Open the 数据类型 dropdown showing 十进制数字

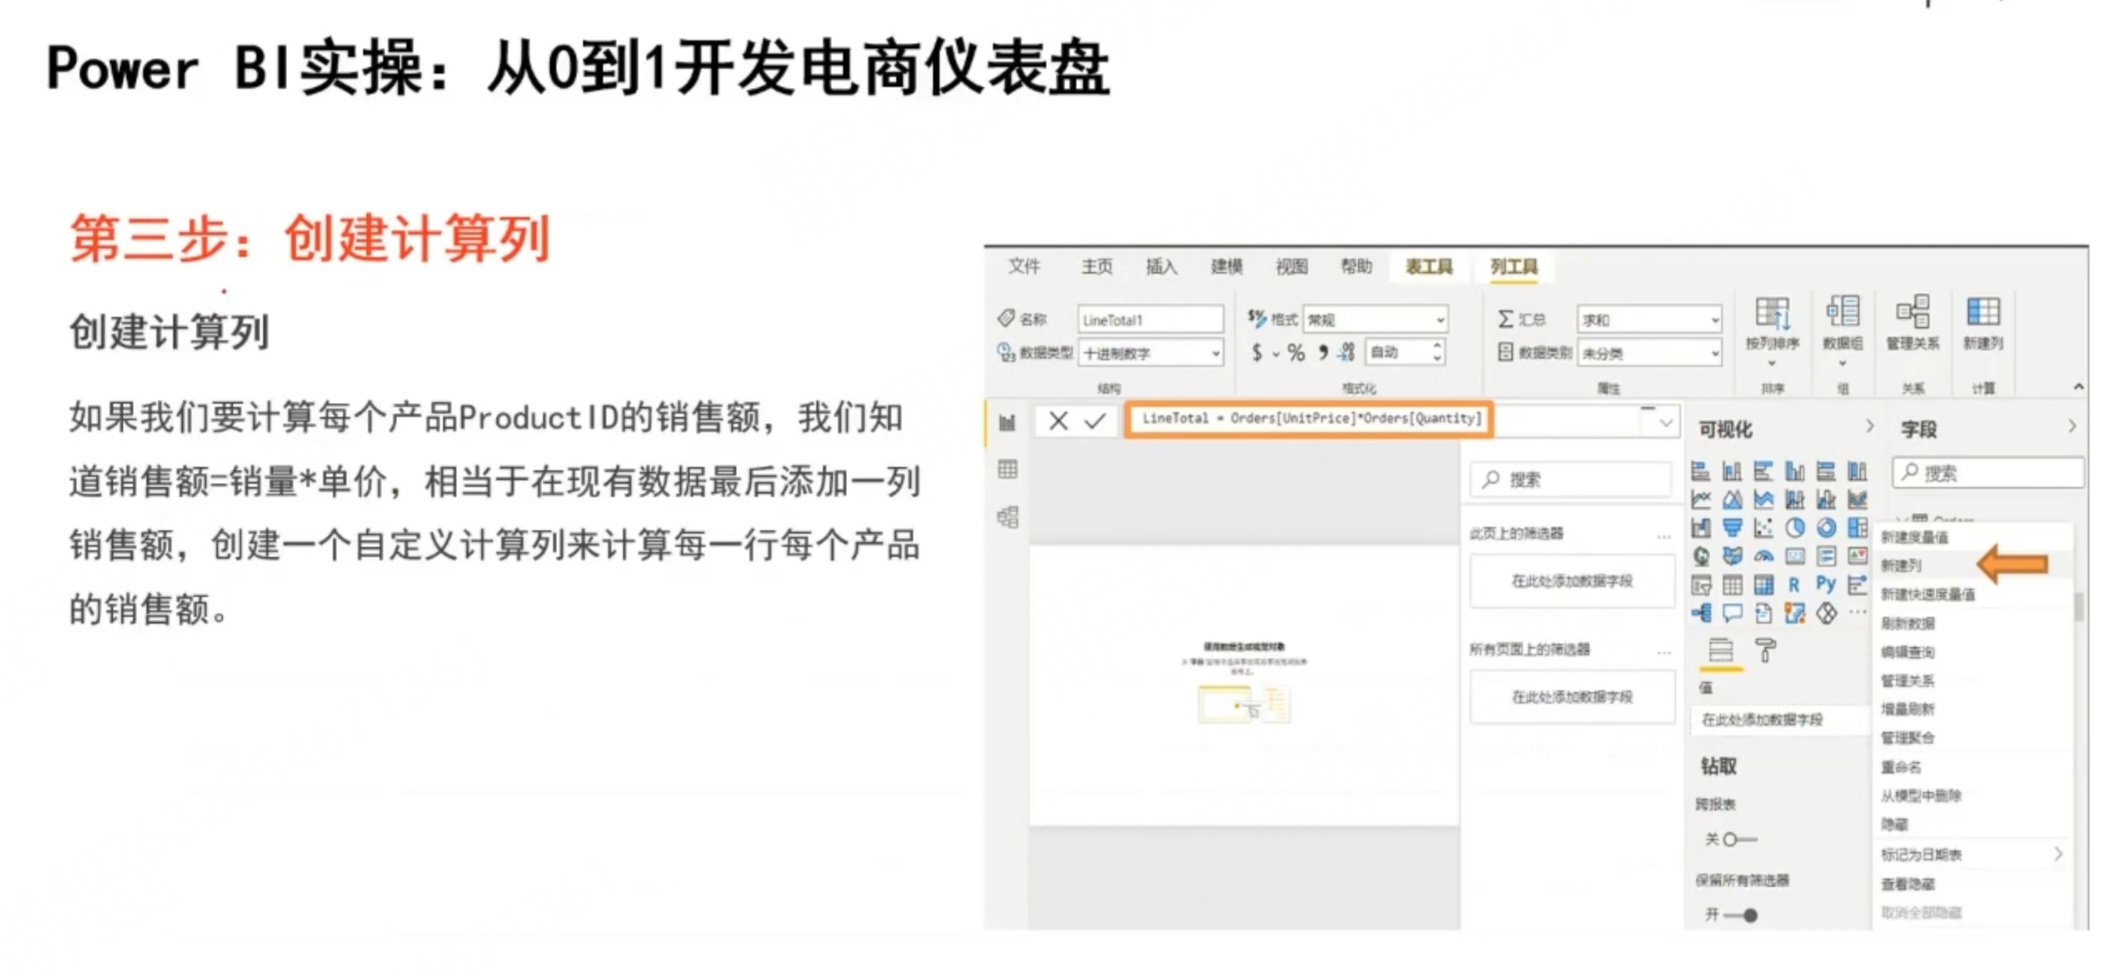(x=1150, y=353)
